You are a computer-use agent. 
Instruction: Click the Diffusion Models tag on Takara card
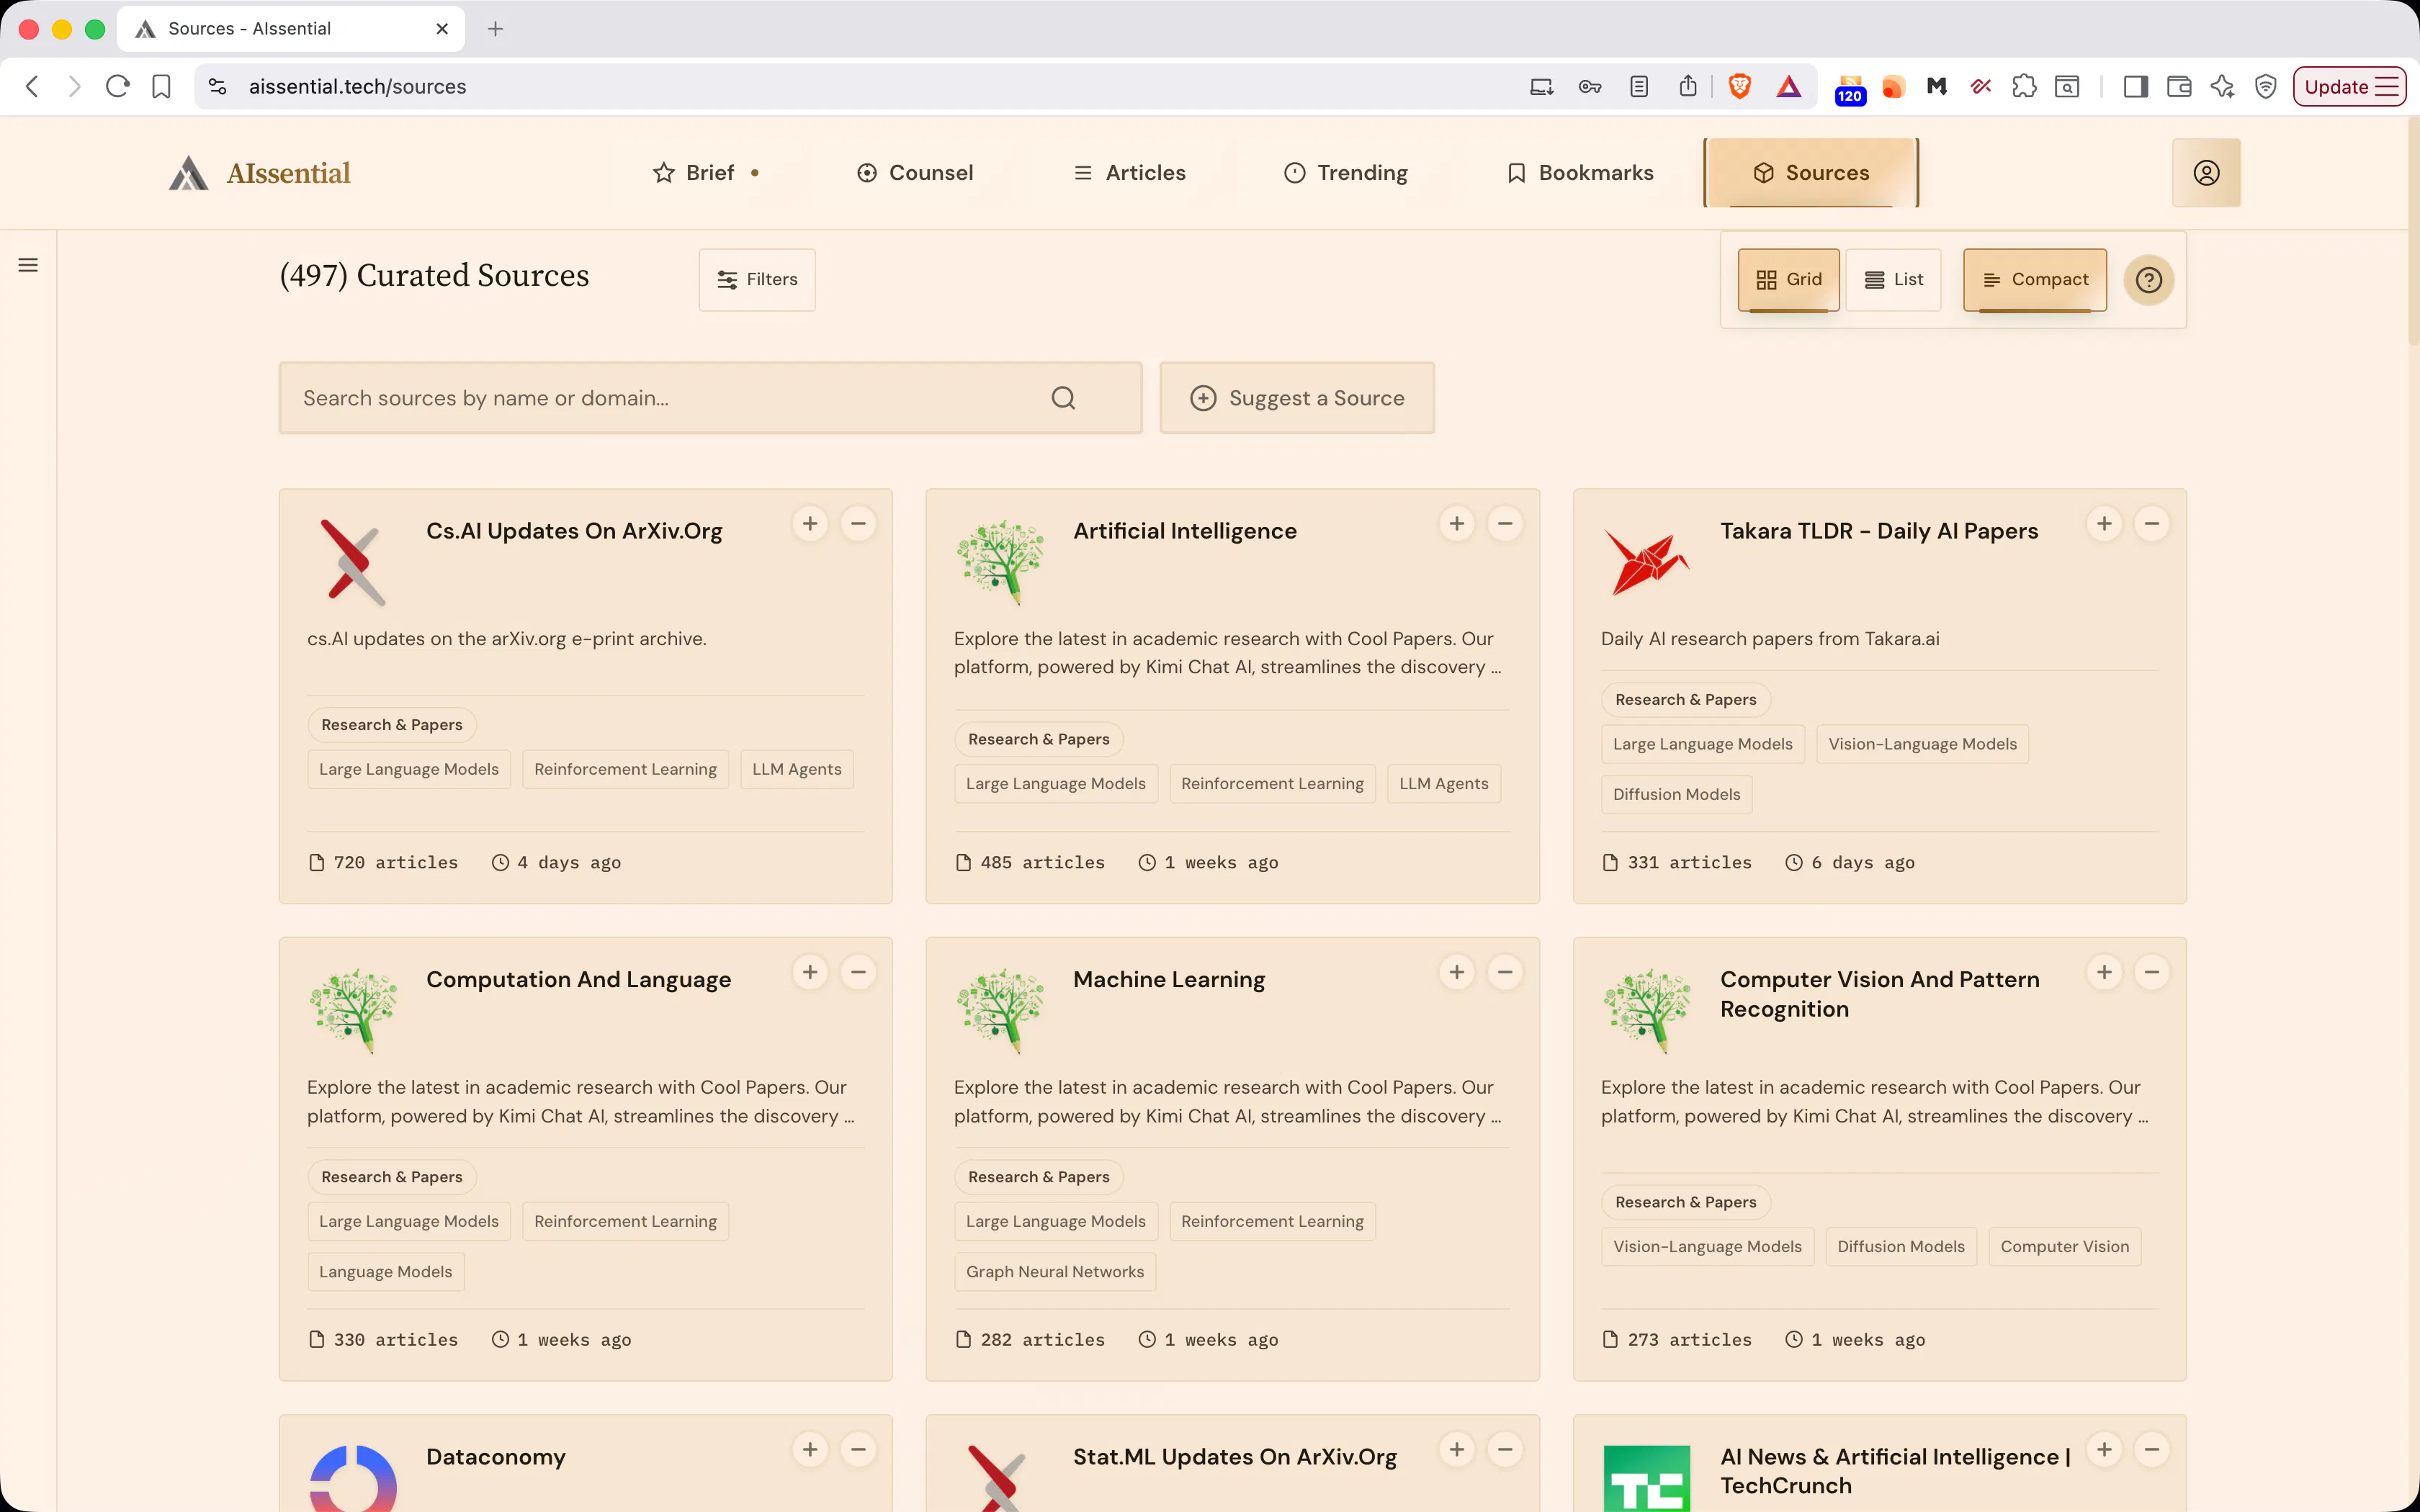point(1676,795)
